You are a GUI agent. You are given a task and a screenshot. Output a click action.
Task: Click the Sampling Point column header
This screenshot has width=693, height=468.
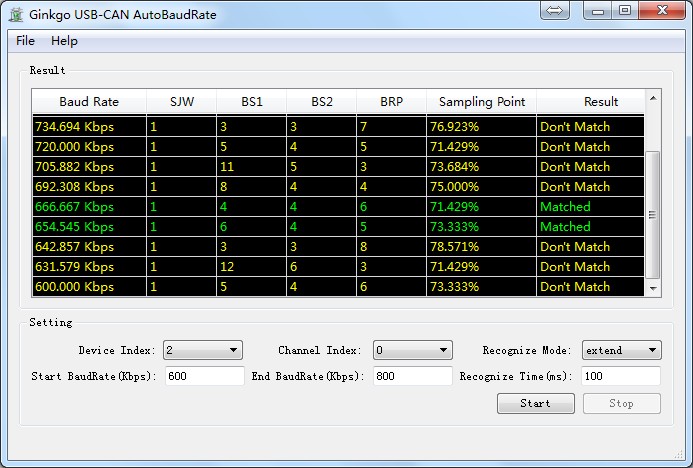[x=482, y=102]
